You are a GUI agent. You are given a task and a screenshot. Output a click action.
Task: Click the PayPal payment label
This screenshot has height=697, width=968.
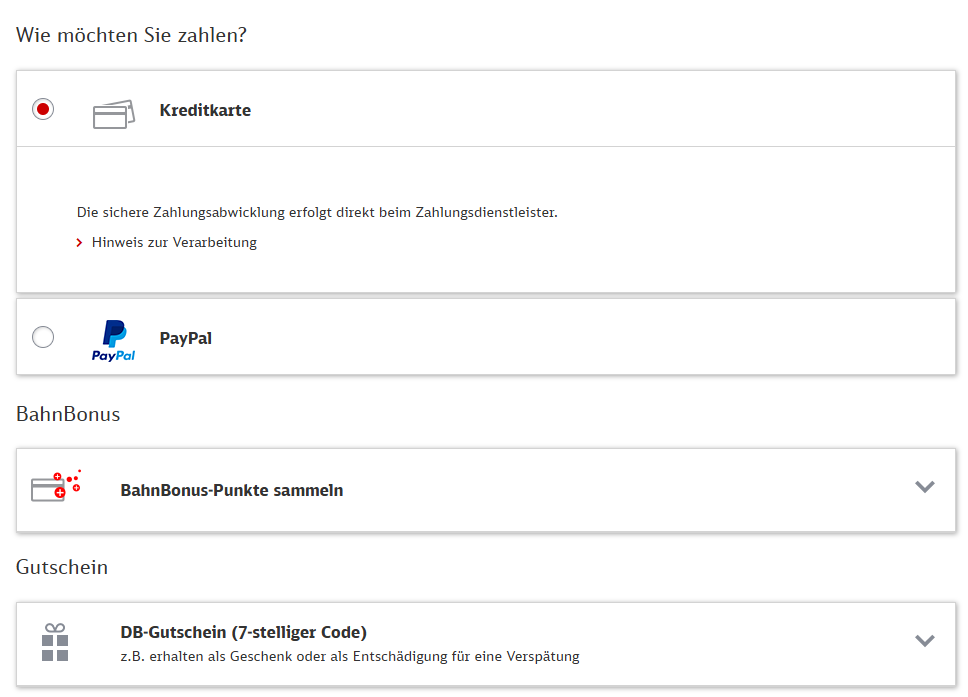[186, 339]
